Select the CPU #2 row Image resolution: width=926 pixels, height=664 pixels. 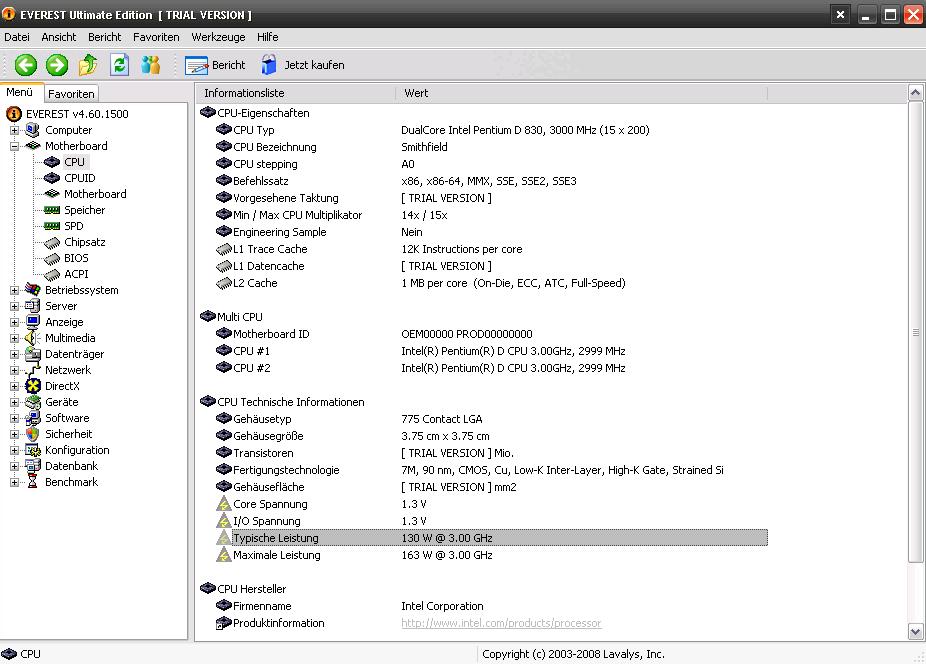tap(491, 368)
